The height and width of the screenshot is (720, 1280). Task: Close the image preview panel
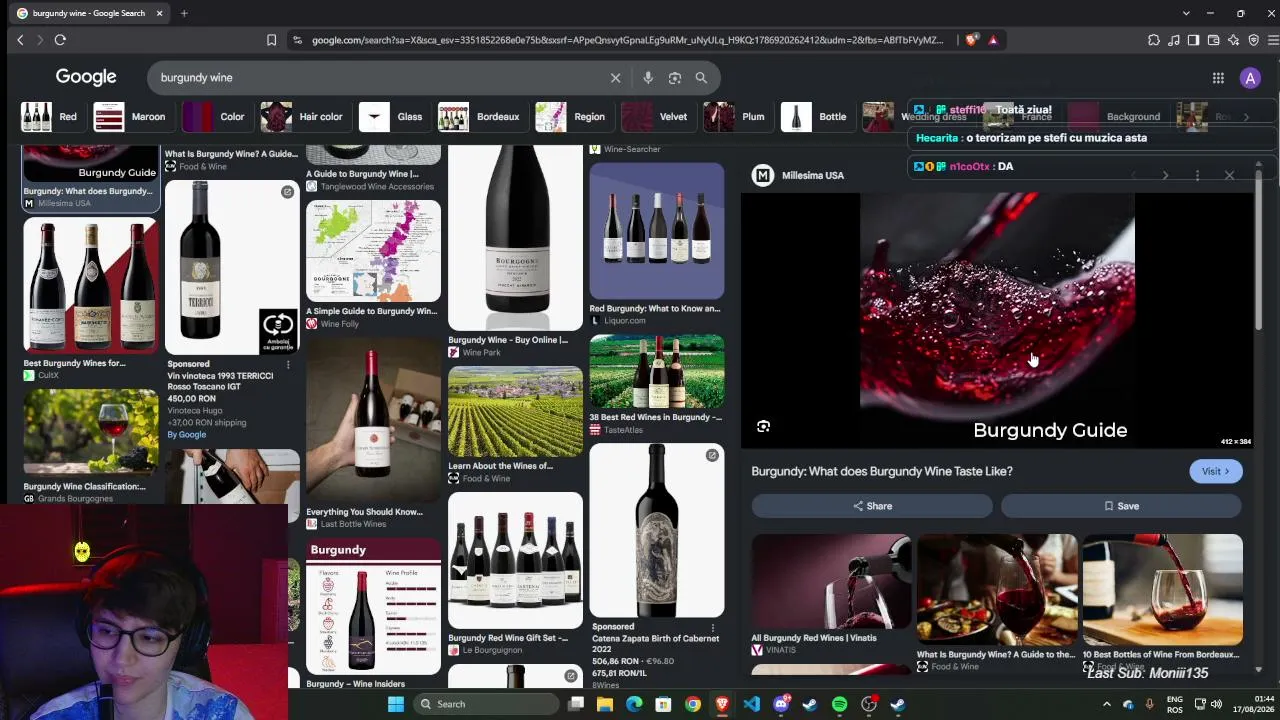coord(1229,175)
